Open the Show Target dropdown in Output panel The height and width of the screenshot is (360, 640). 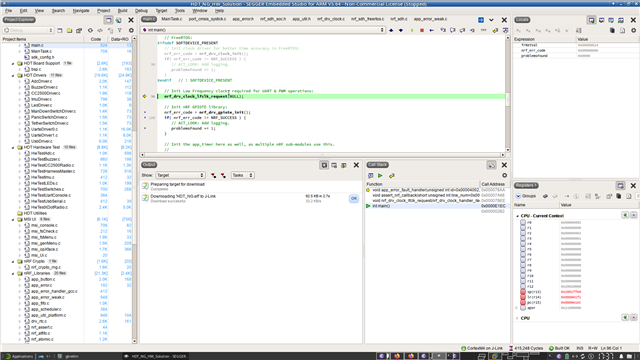180,175
